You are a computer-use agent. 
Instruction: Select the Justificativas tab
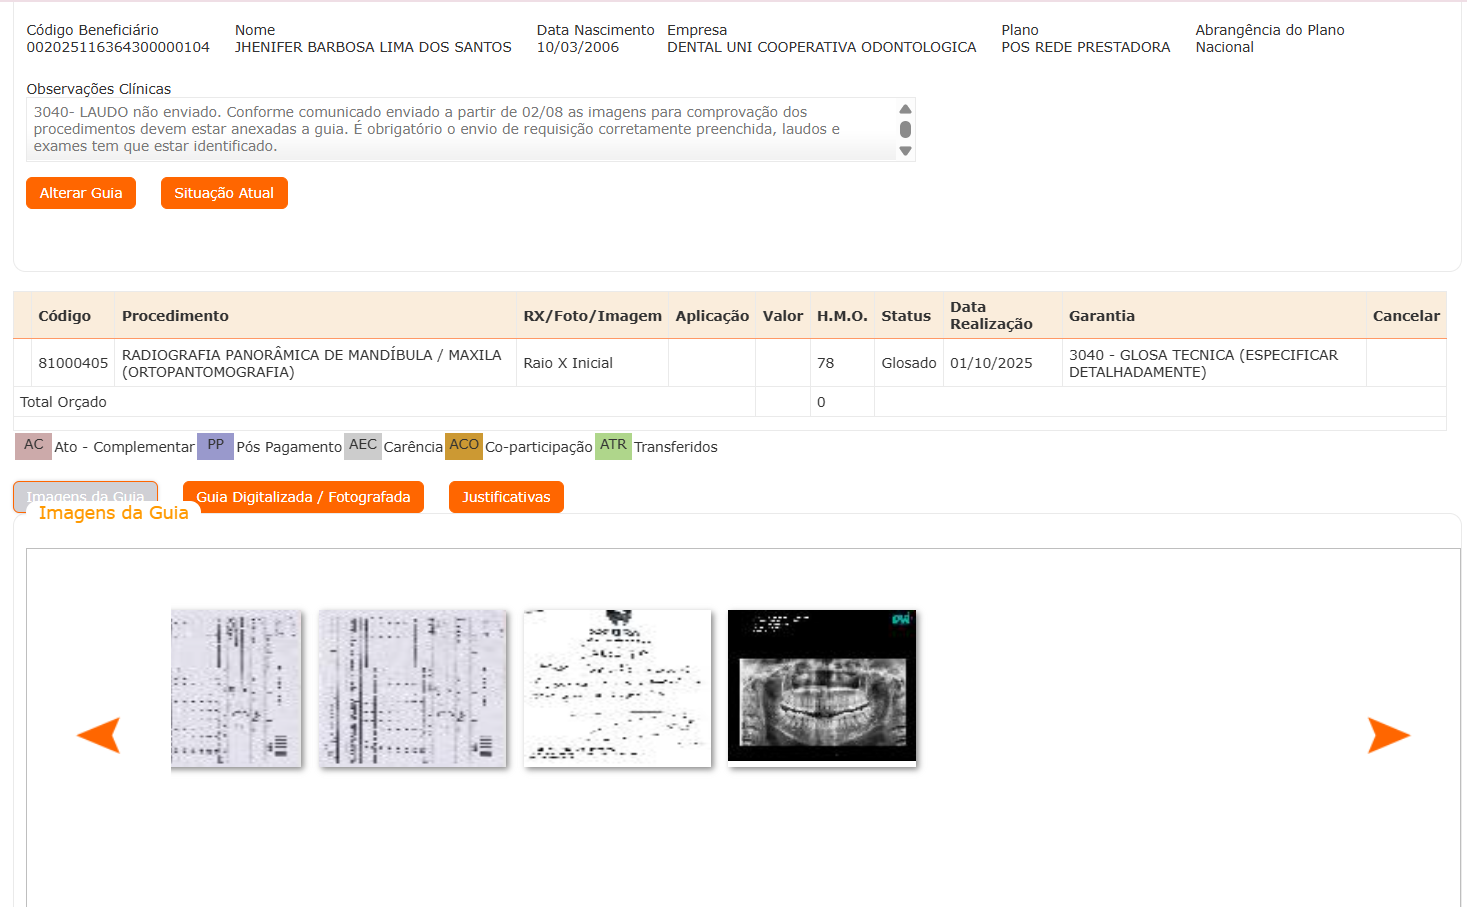coord(506,497)
